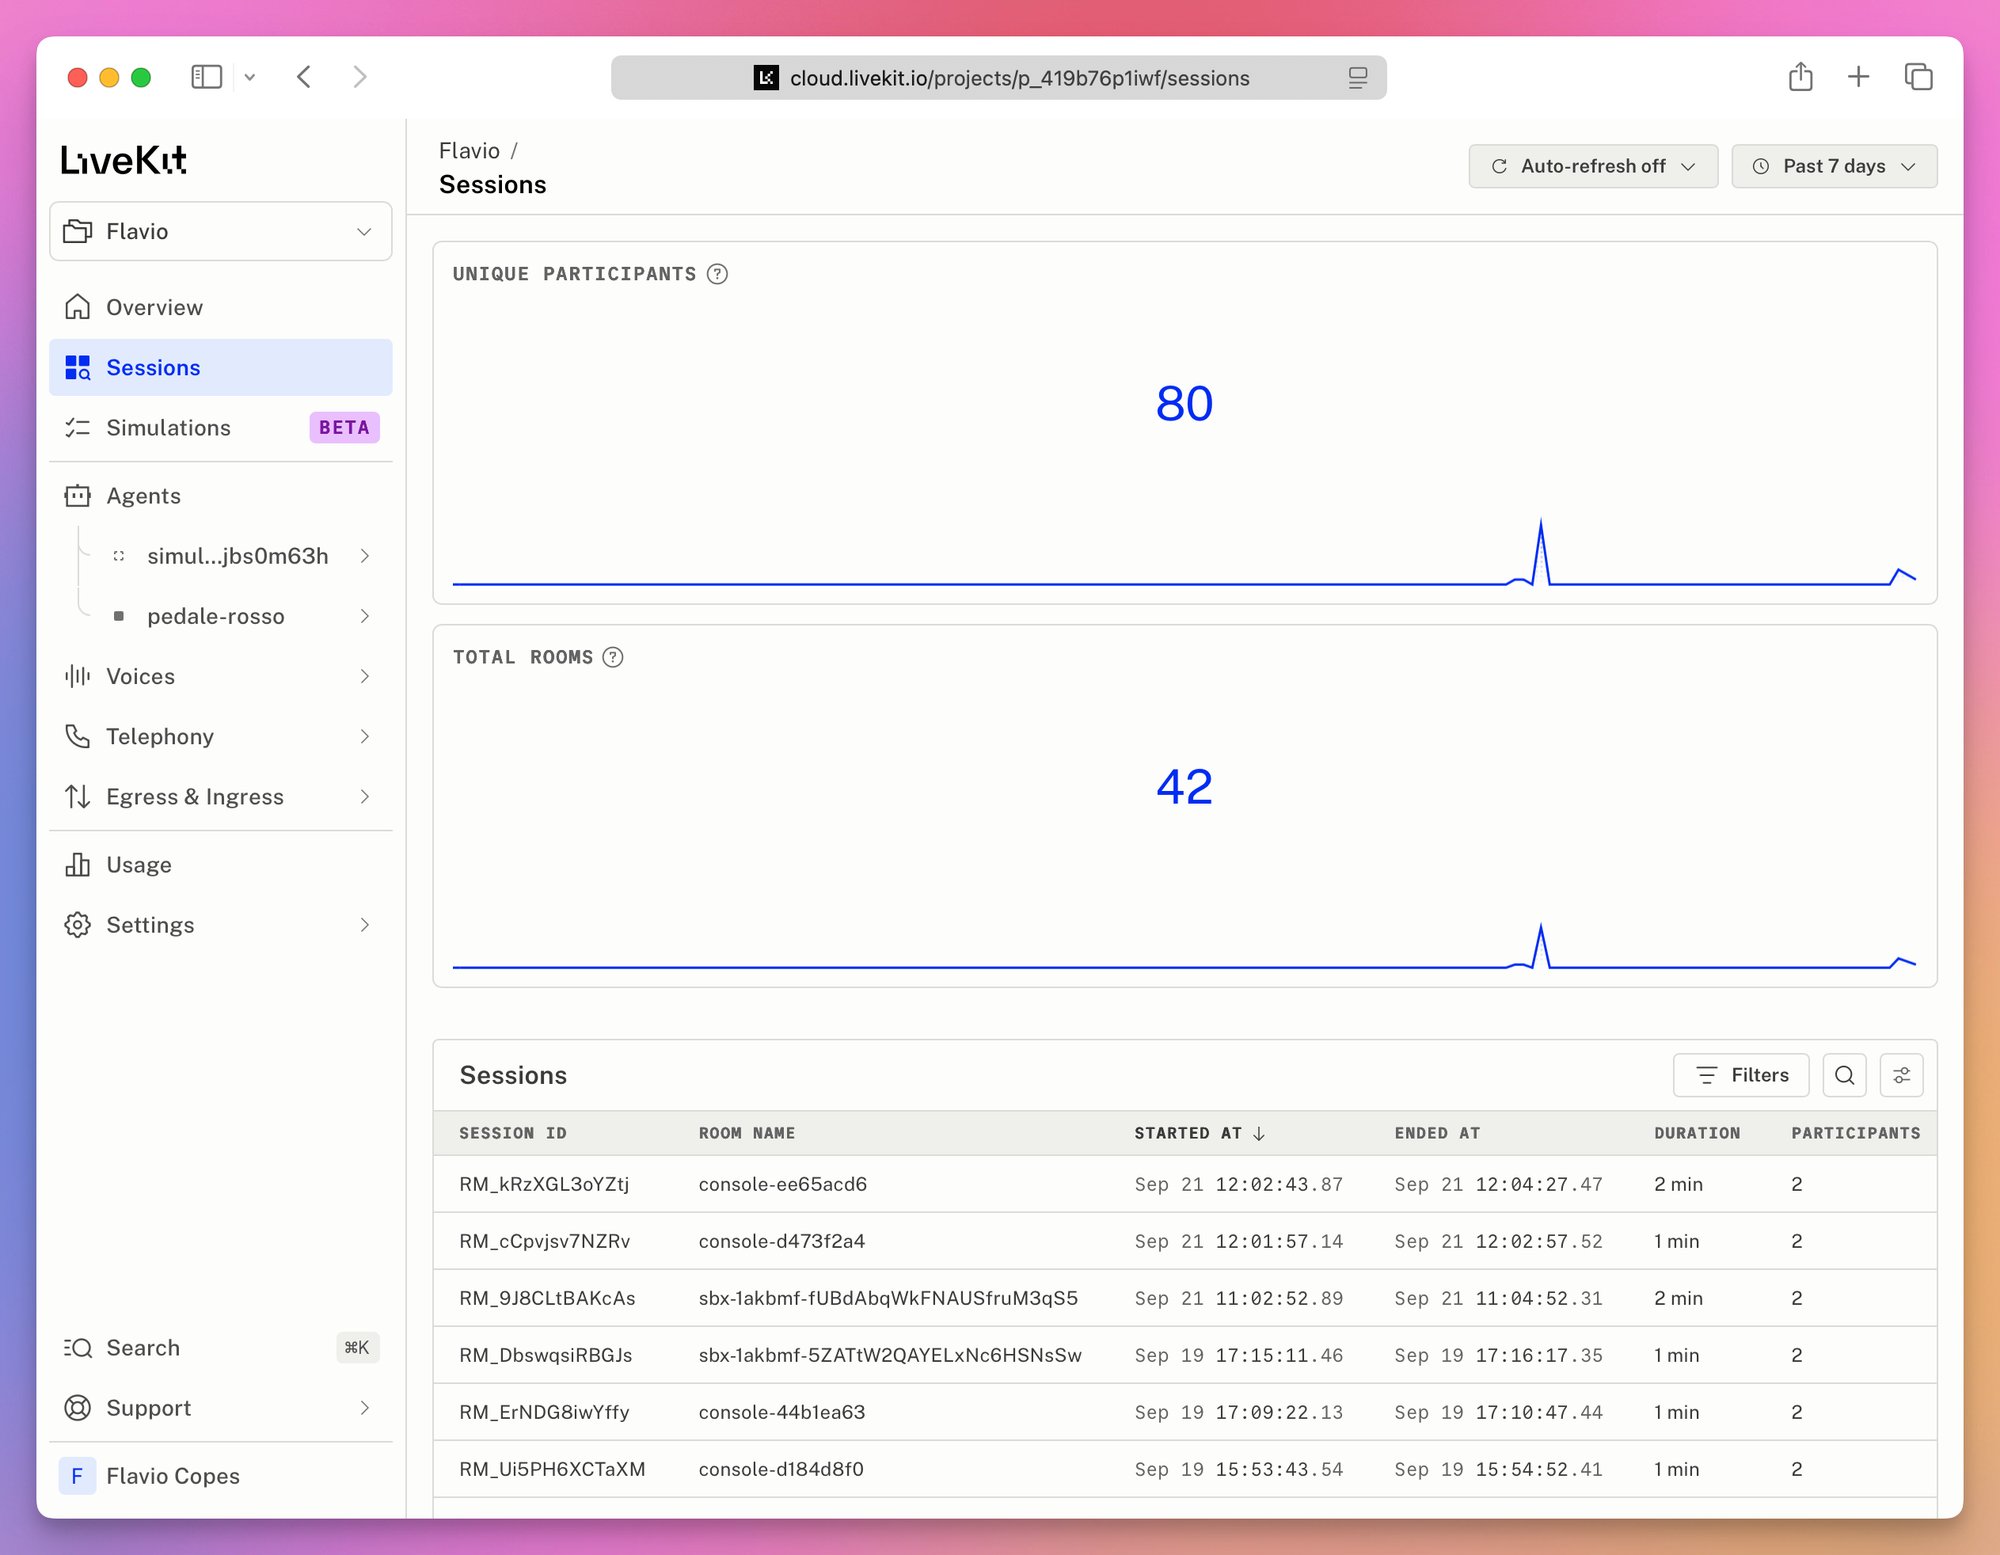Viewport: 2000px width, 1555px height.
Task: Click the F avatar next to Flavio Copes
Action: [x=77, y=1476]
